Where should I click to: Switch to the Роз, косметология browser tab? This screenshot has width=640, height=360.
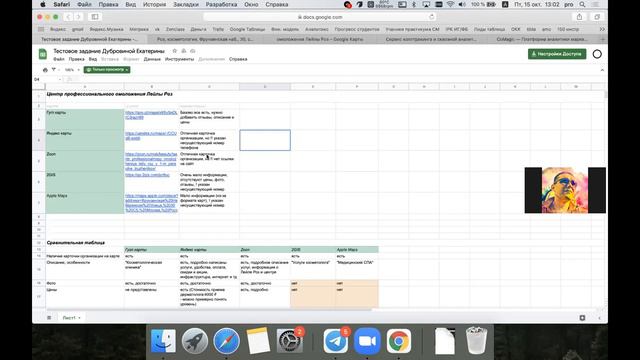[x=205, y=39]
